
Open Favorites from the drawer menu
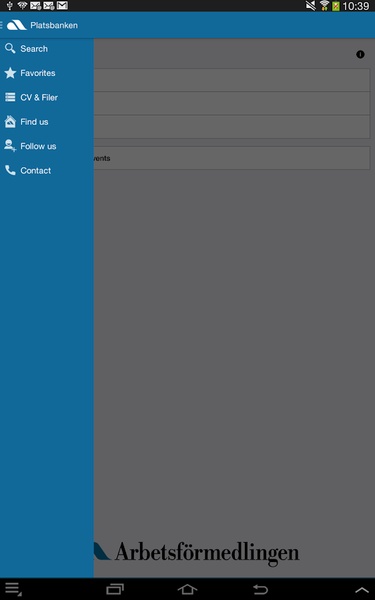[x=47, y=73]
